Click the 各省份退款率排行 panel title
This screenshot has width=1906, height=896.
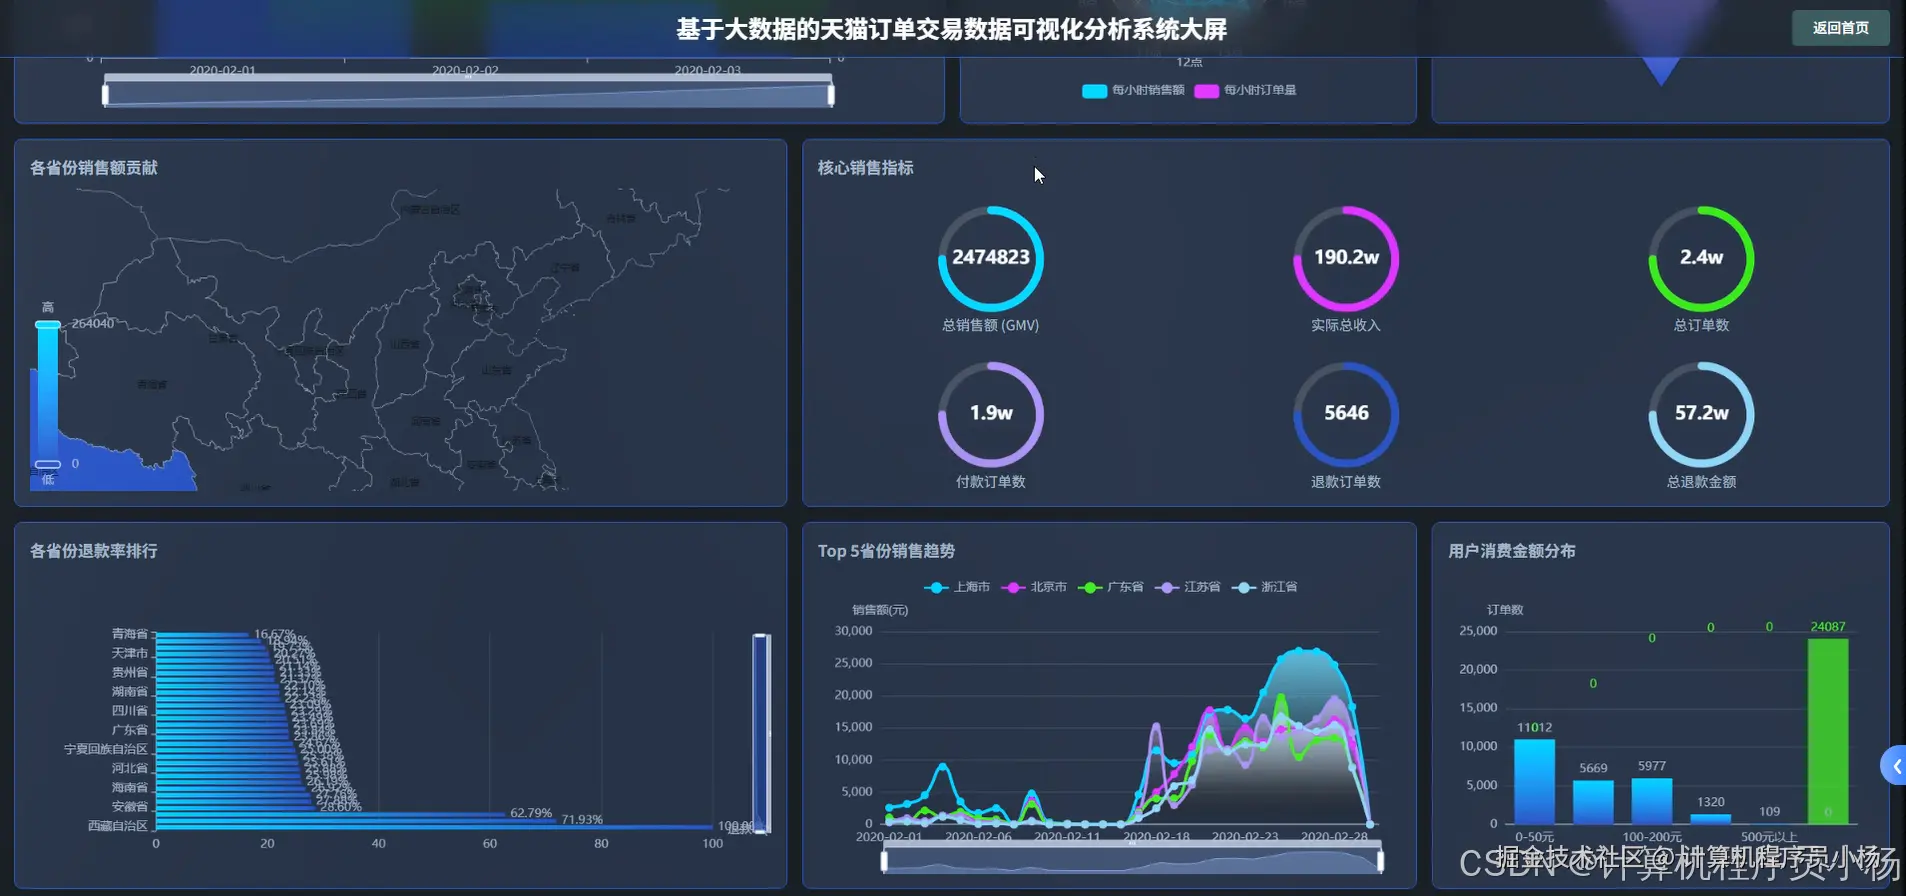94,551
